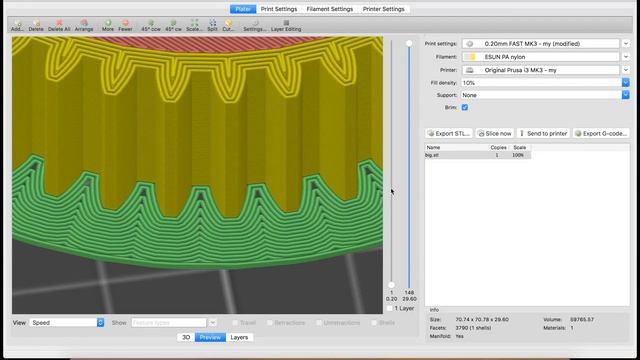The width and height of the screenshot is (640, 360).
Task: Click the Slice now button
Action: [495, 133]
